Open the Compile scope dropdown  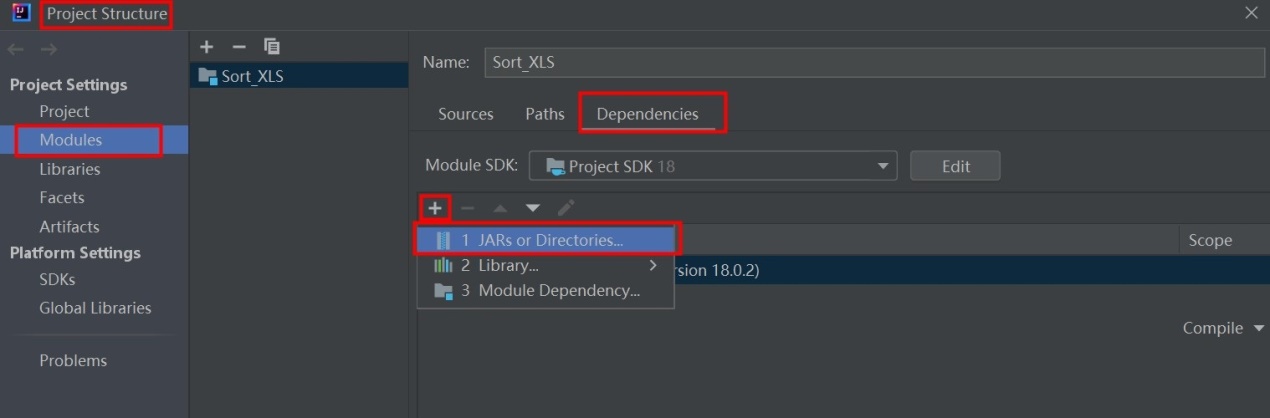pos(1226,328)
